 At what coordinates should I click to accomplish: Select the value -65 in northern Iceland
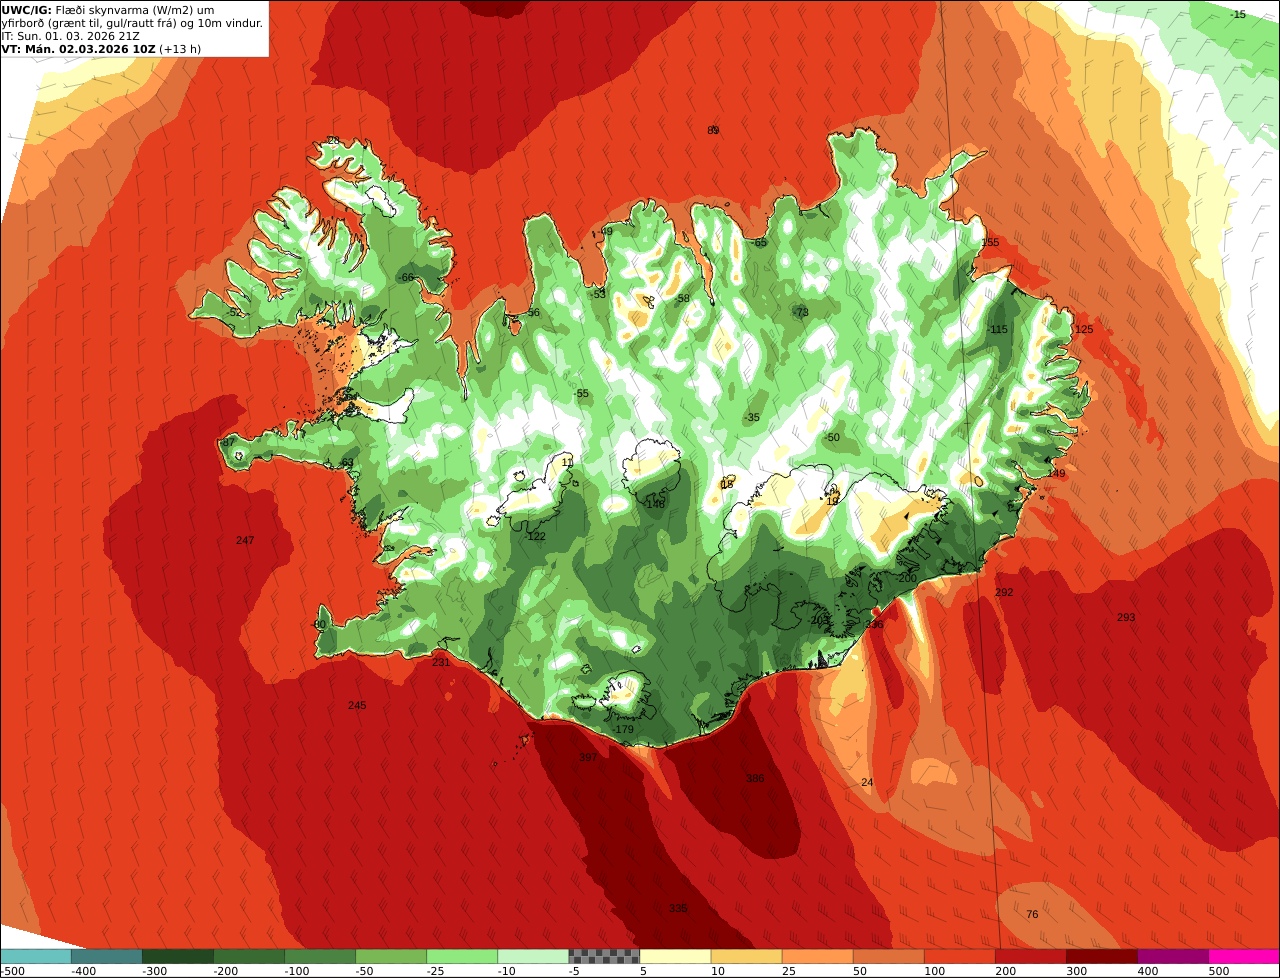pos(759,243)
